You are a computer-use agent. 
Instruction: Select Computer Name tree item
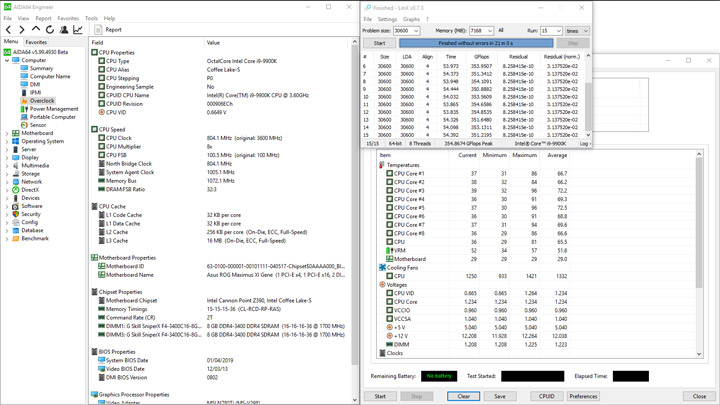[x=50, y=76]
